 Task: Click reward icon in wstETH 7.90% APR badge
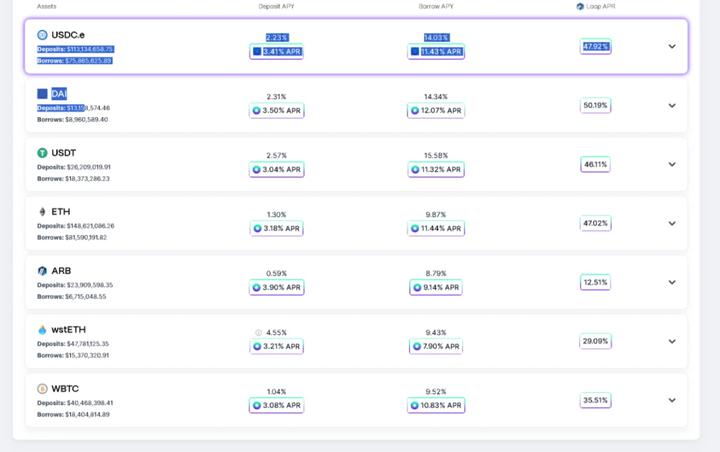pos(416,346)
